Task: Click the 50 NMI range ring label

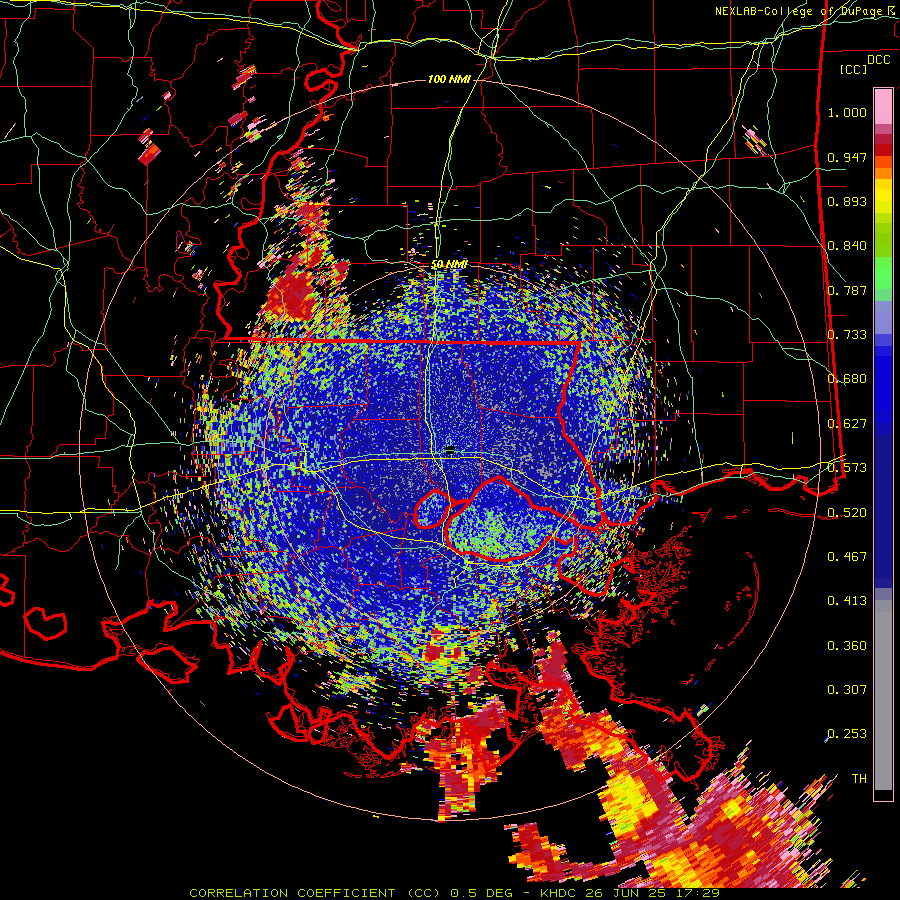Action: tap(449, 265)
